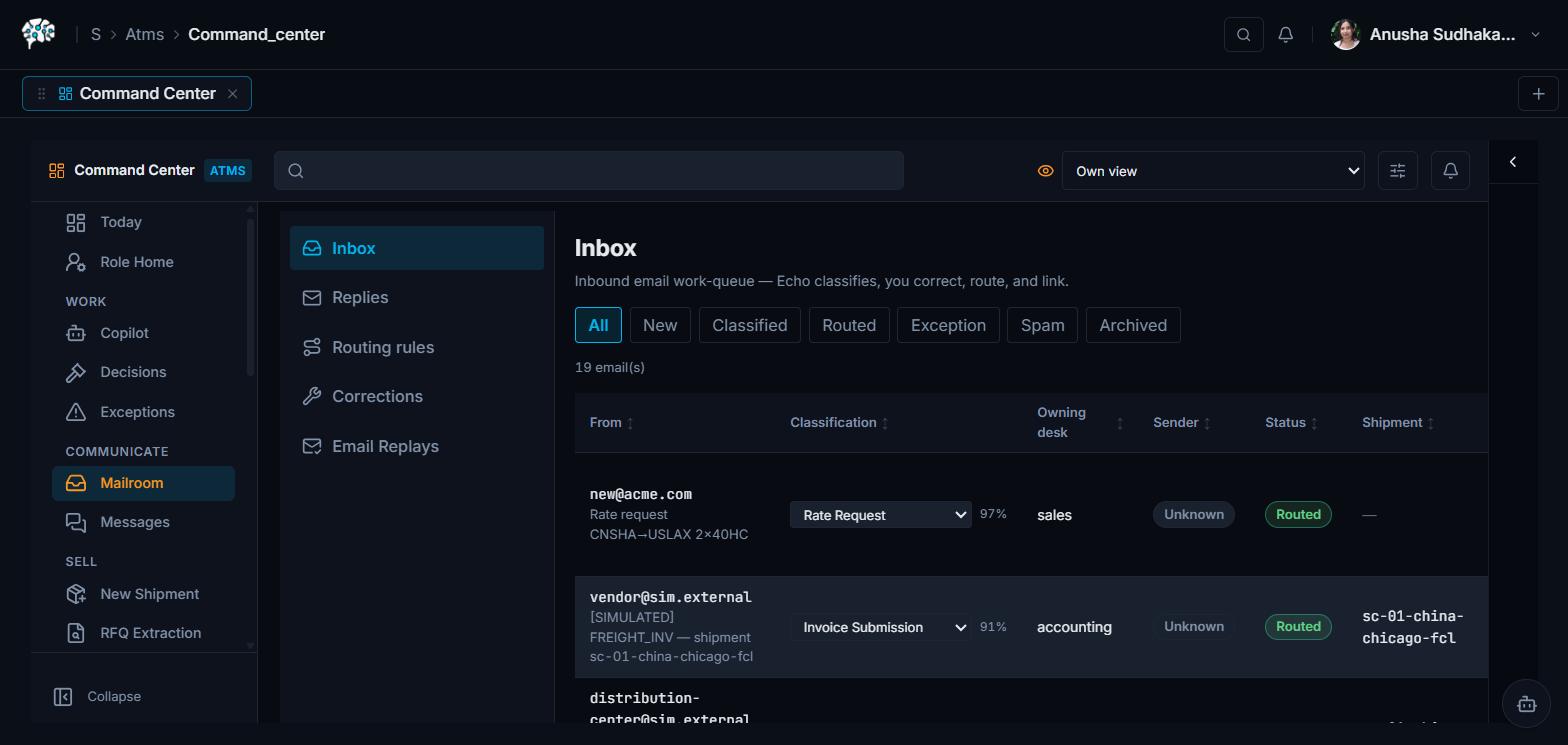The image size is (1568, 745).
Task: Filter inbox by New
Action: pyautogui.click(x=660, y=325)
